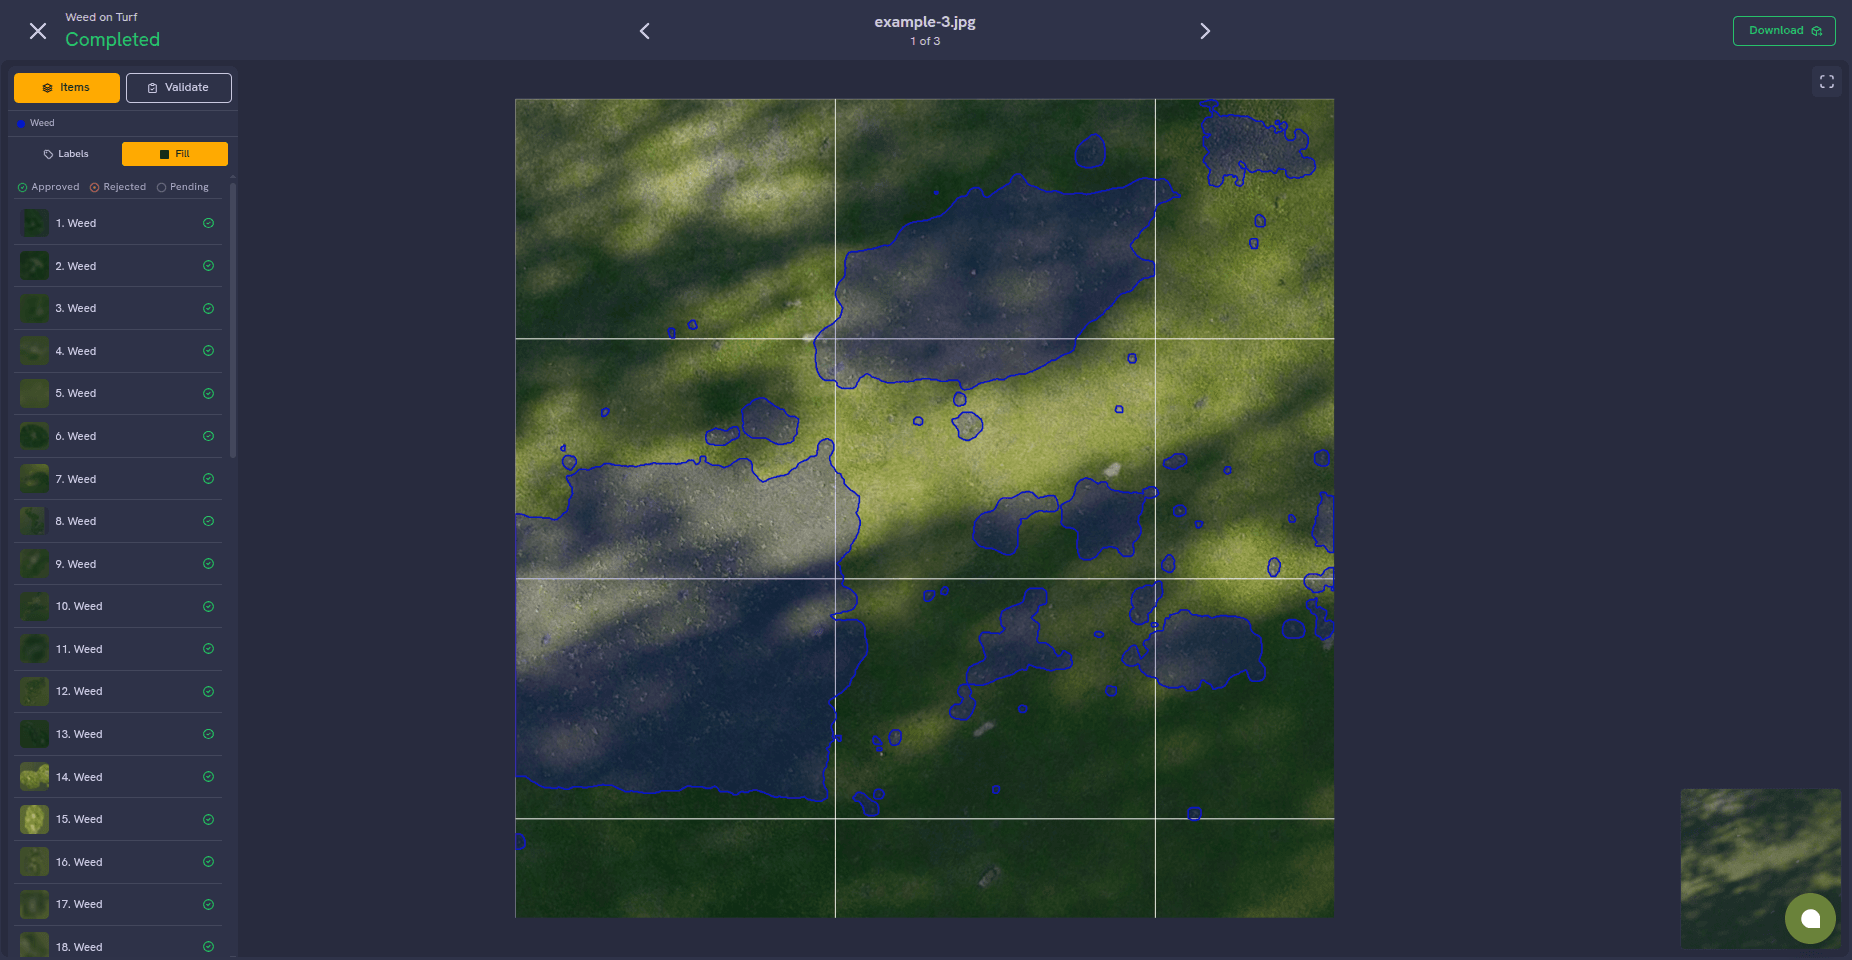Image resolution: width=1852 pixels, height=960 pixels.
Task: Select item 5. Weed
Action: (x=118, y=393)
